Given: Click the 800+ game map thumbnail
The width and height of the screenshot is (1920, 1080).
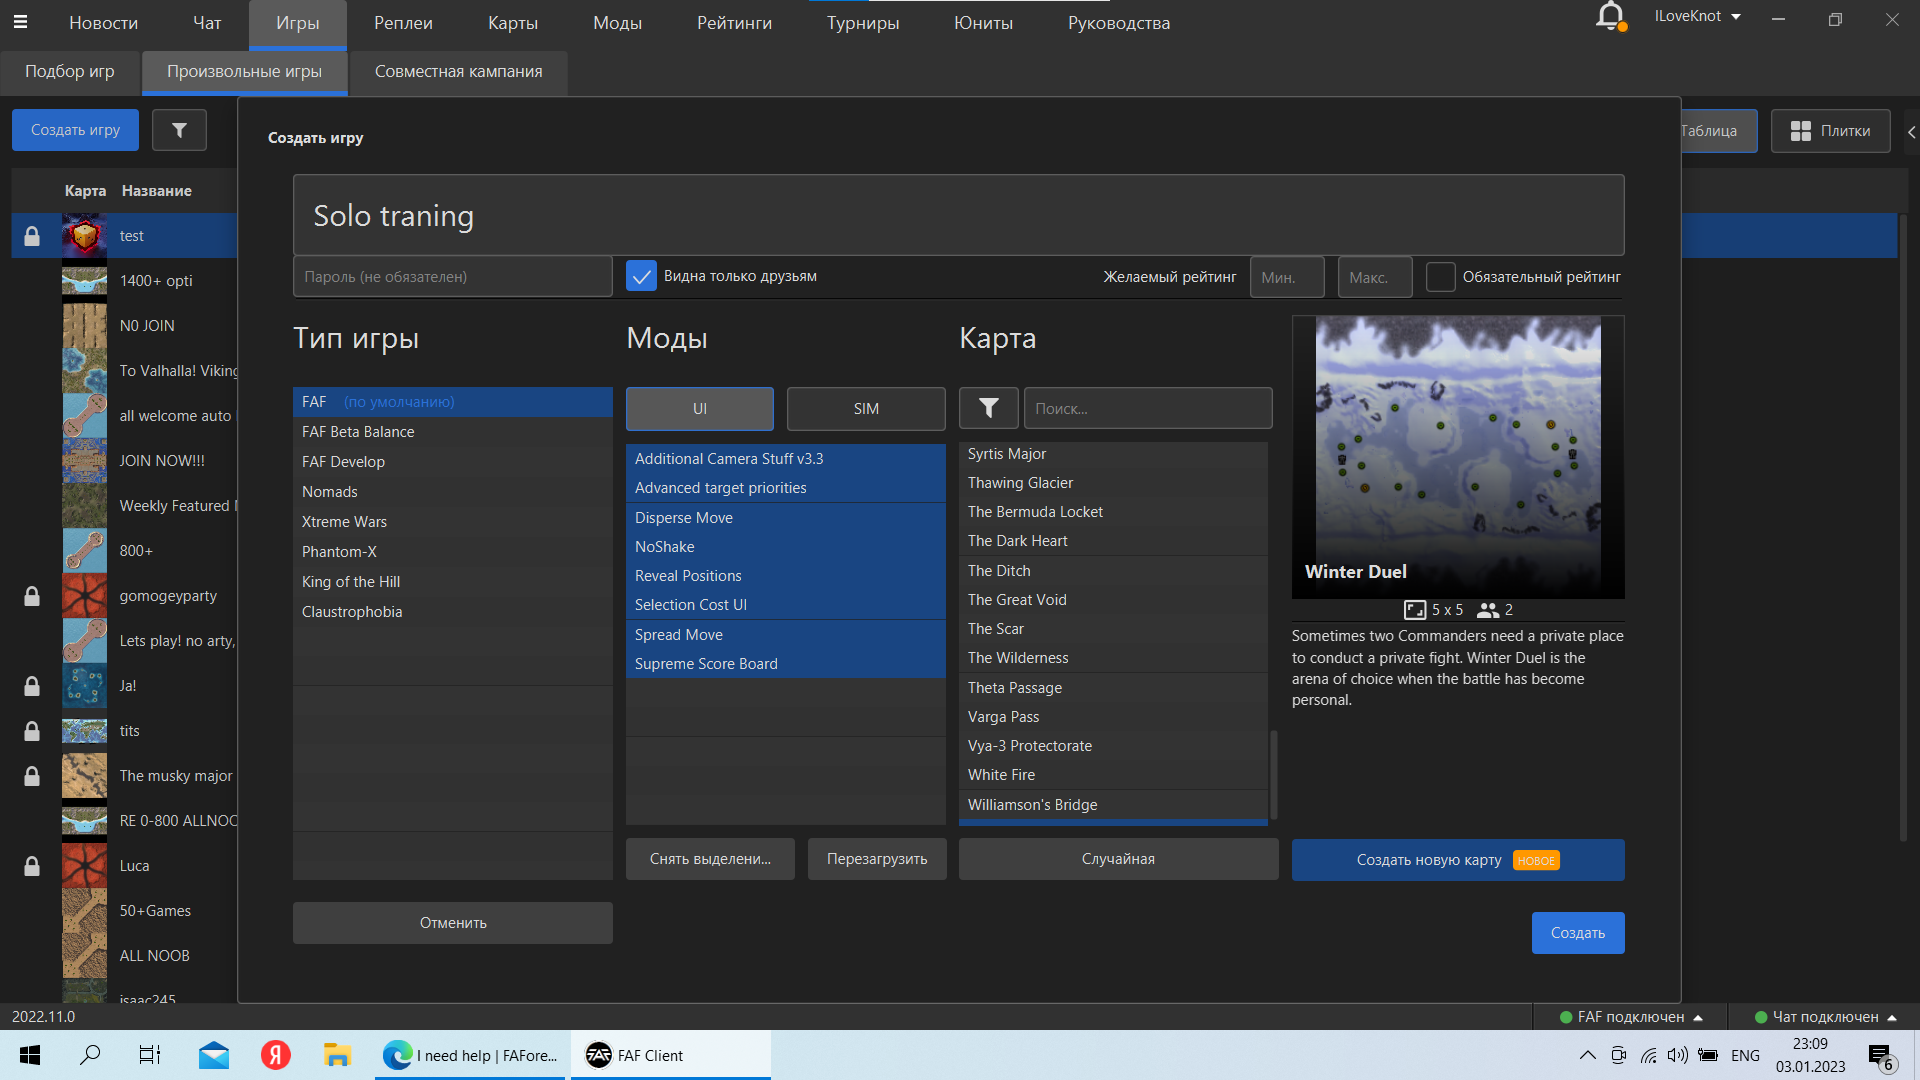Looking at the screenshot, I should [x=84, y=551].
